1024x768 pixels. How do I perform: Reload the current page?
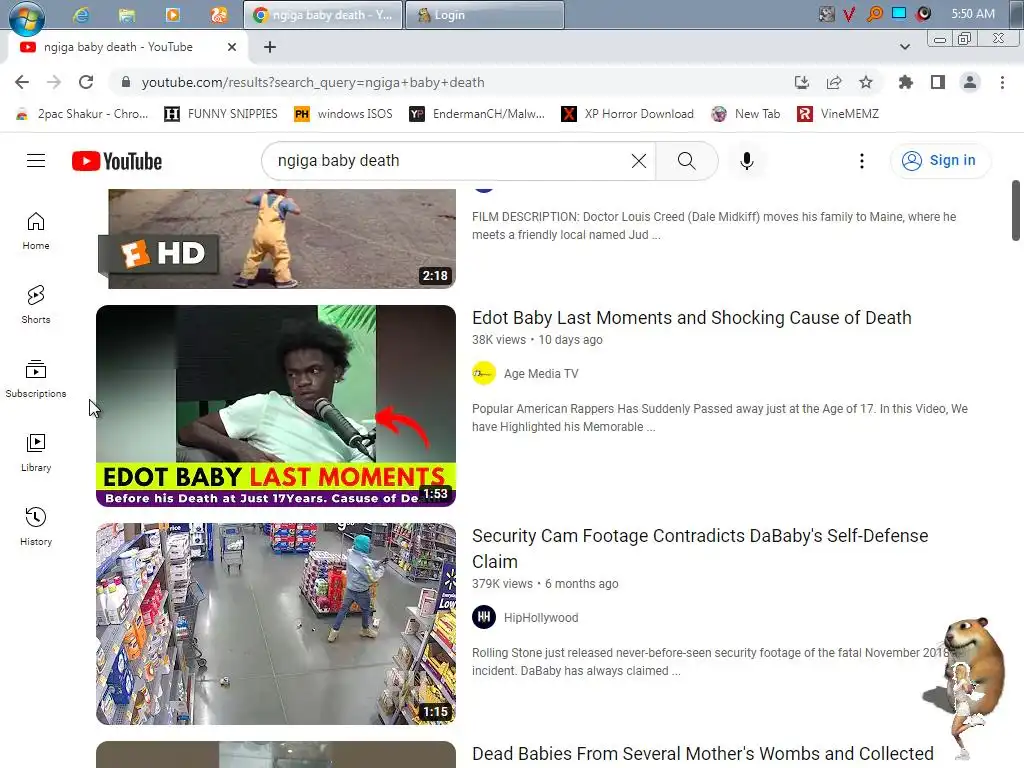86,82
